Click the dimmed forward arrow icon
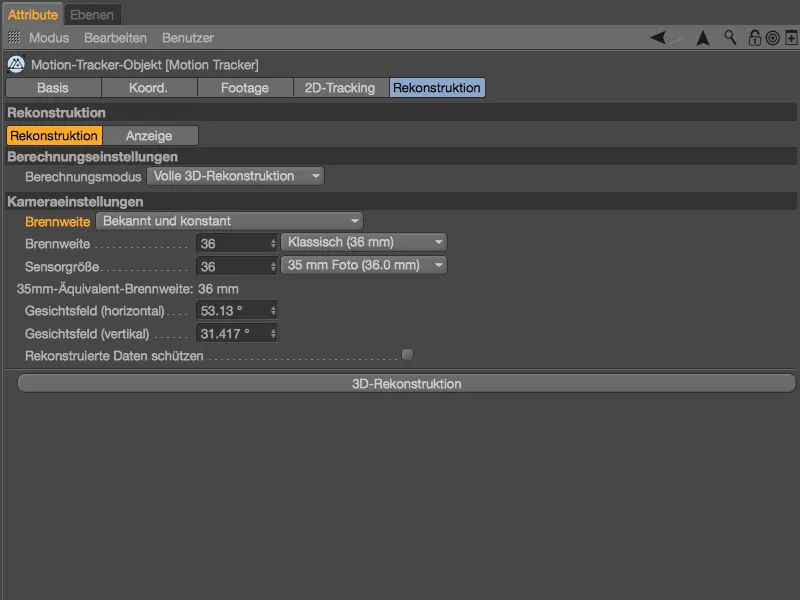 click(x=676, y=38)
